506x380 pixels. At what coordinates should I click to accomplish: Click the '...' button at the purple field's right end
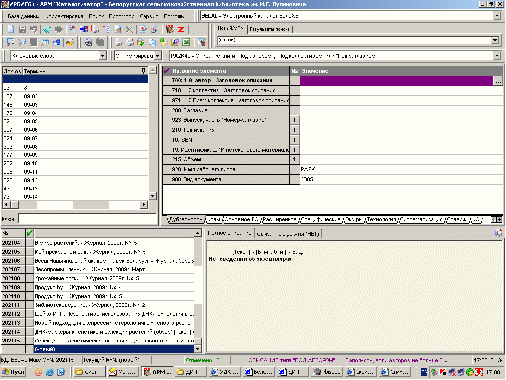[x=498, y=81]
